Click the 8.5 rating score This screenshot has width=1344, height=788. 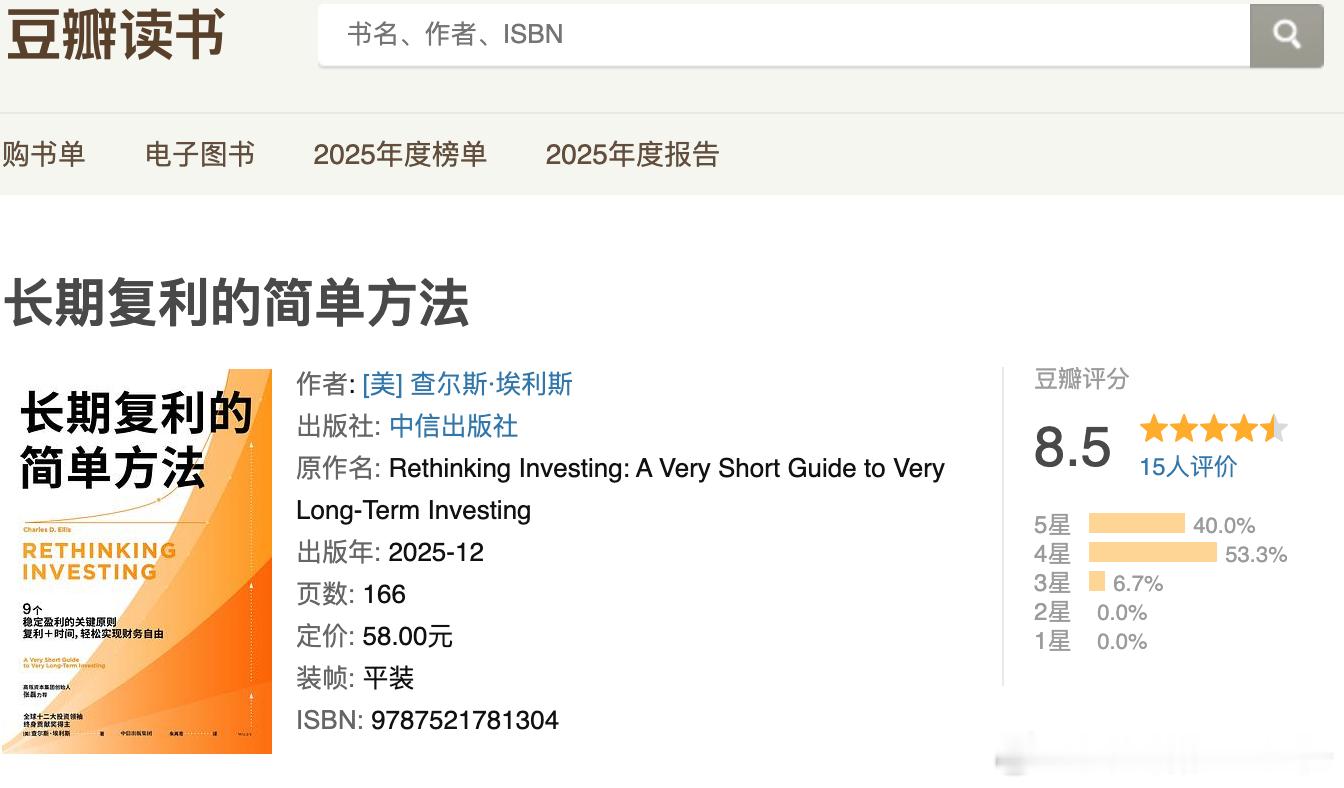point(1071,450)
